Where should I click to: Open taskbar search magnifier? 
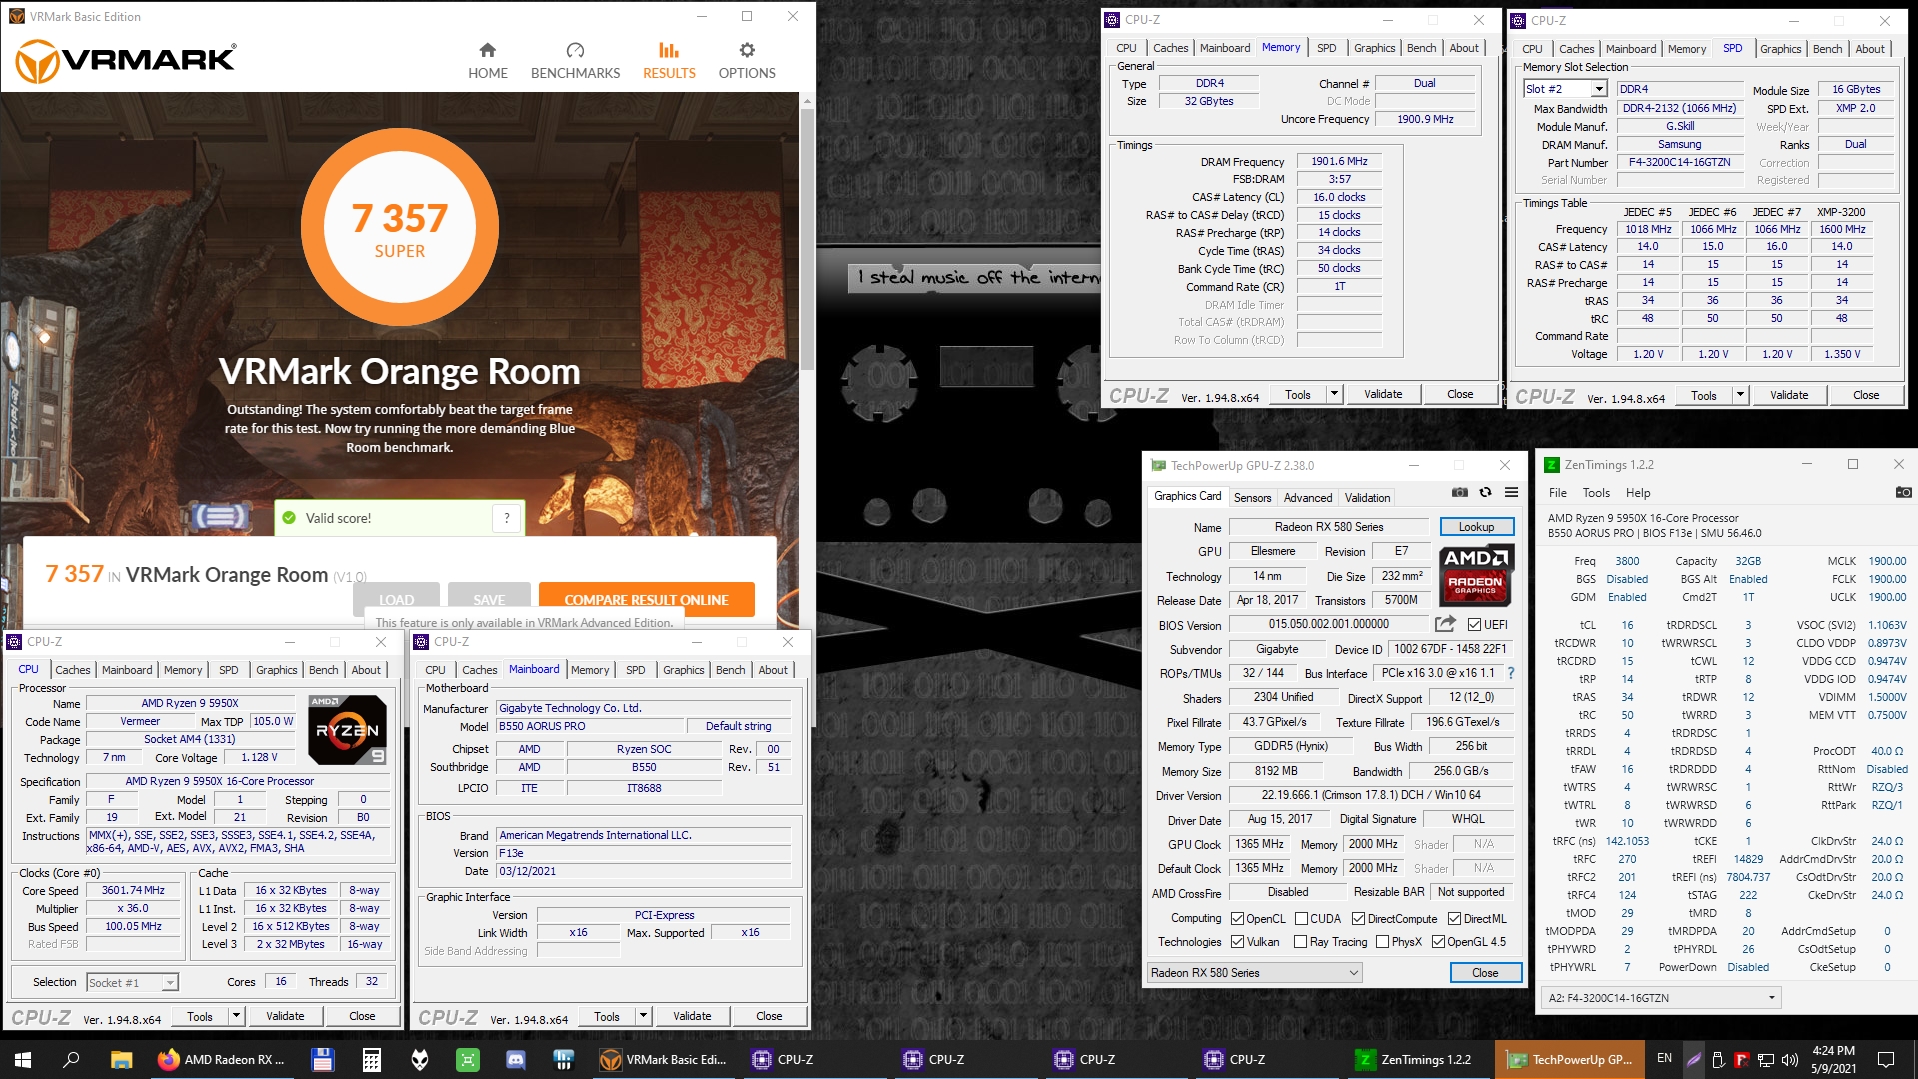click(71, 1060)
